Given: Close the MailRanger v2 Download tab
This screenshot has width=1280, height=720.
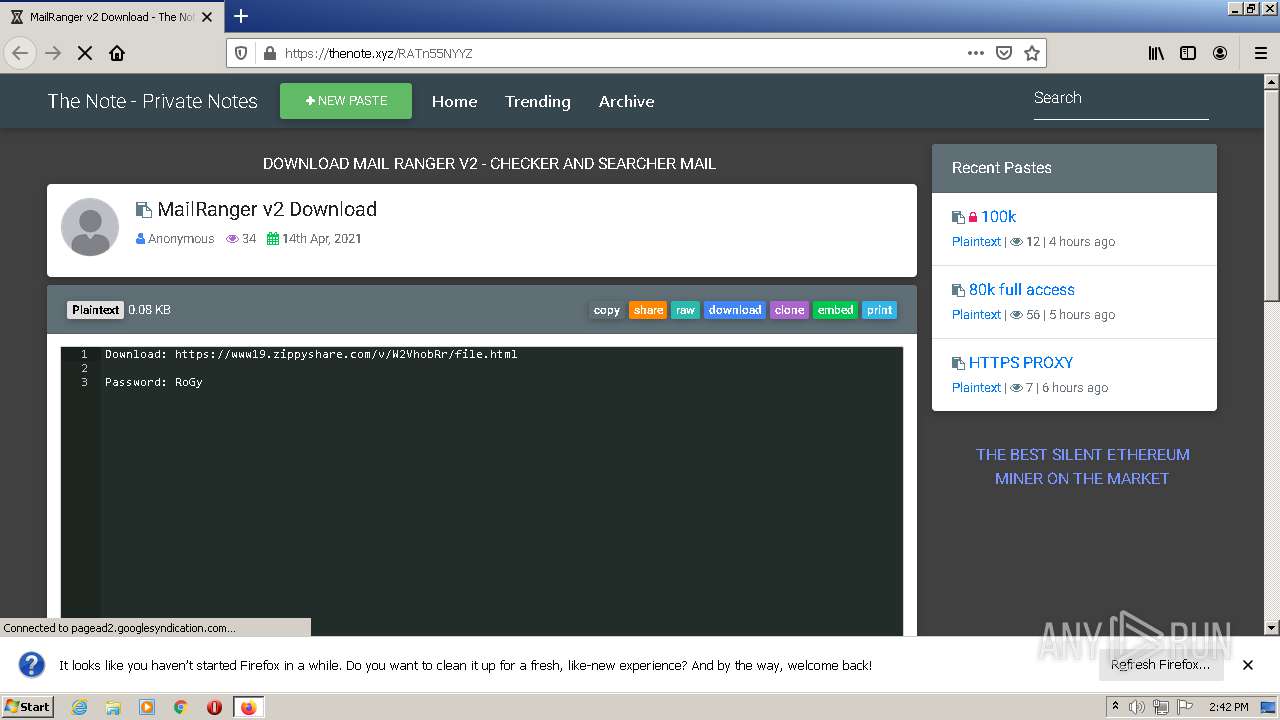Looking at the screenshot, I should pos(208,16).
